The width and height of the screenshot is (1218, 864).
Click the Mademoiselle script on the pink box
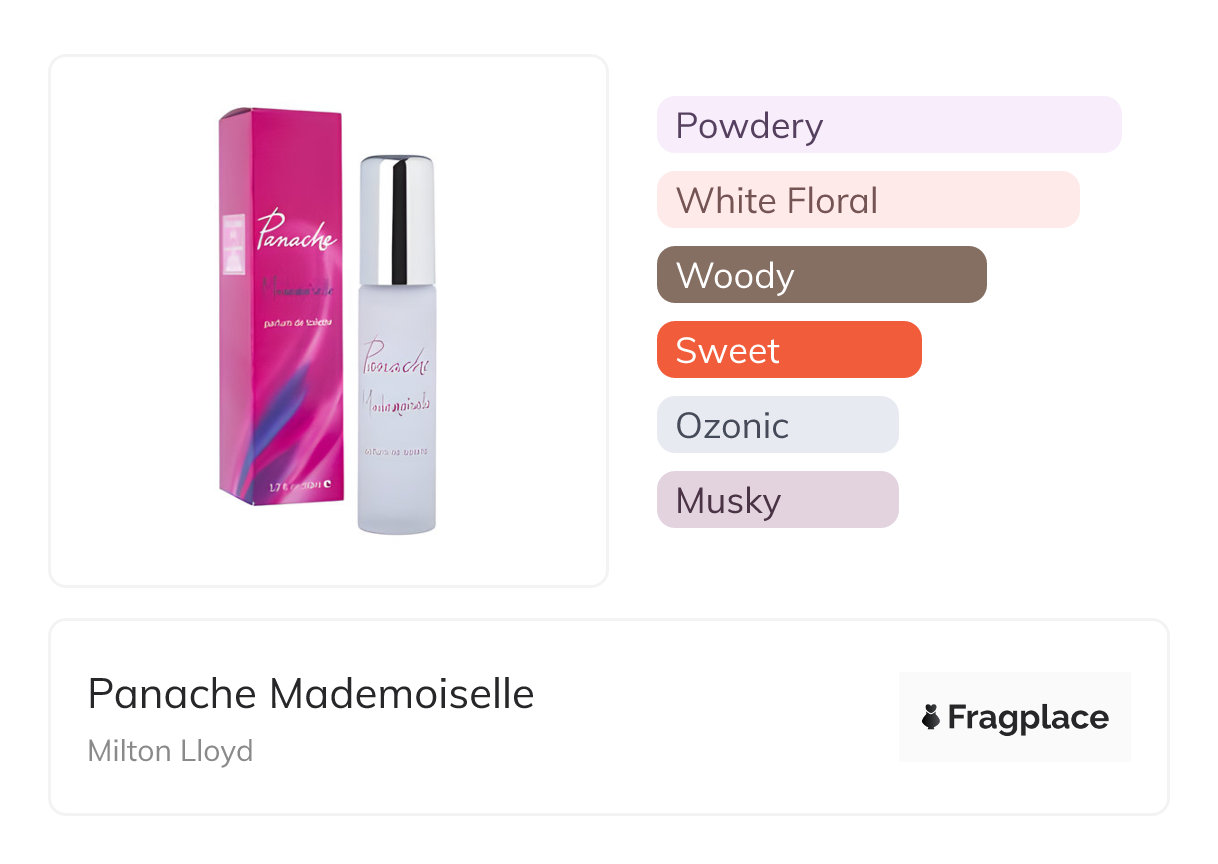point(300,287)
